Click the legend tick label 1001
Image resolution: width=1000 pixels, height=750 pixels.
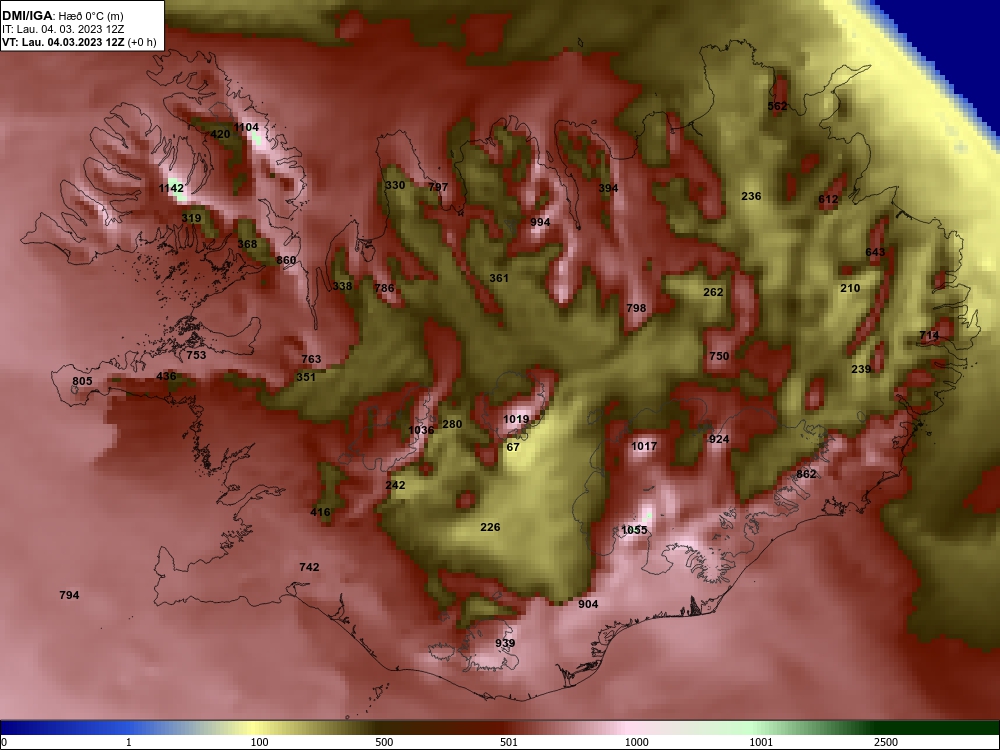(761, 742)
